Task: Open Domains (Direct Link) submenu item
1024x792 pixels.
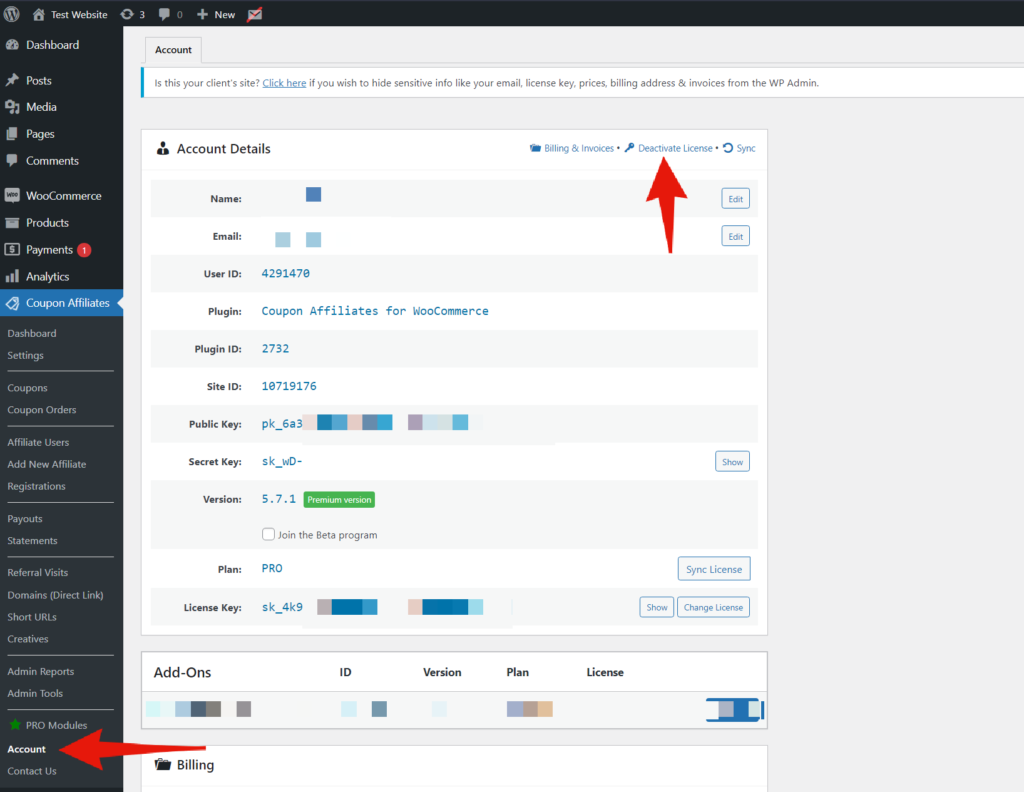Action: (x=56, y=595)
